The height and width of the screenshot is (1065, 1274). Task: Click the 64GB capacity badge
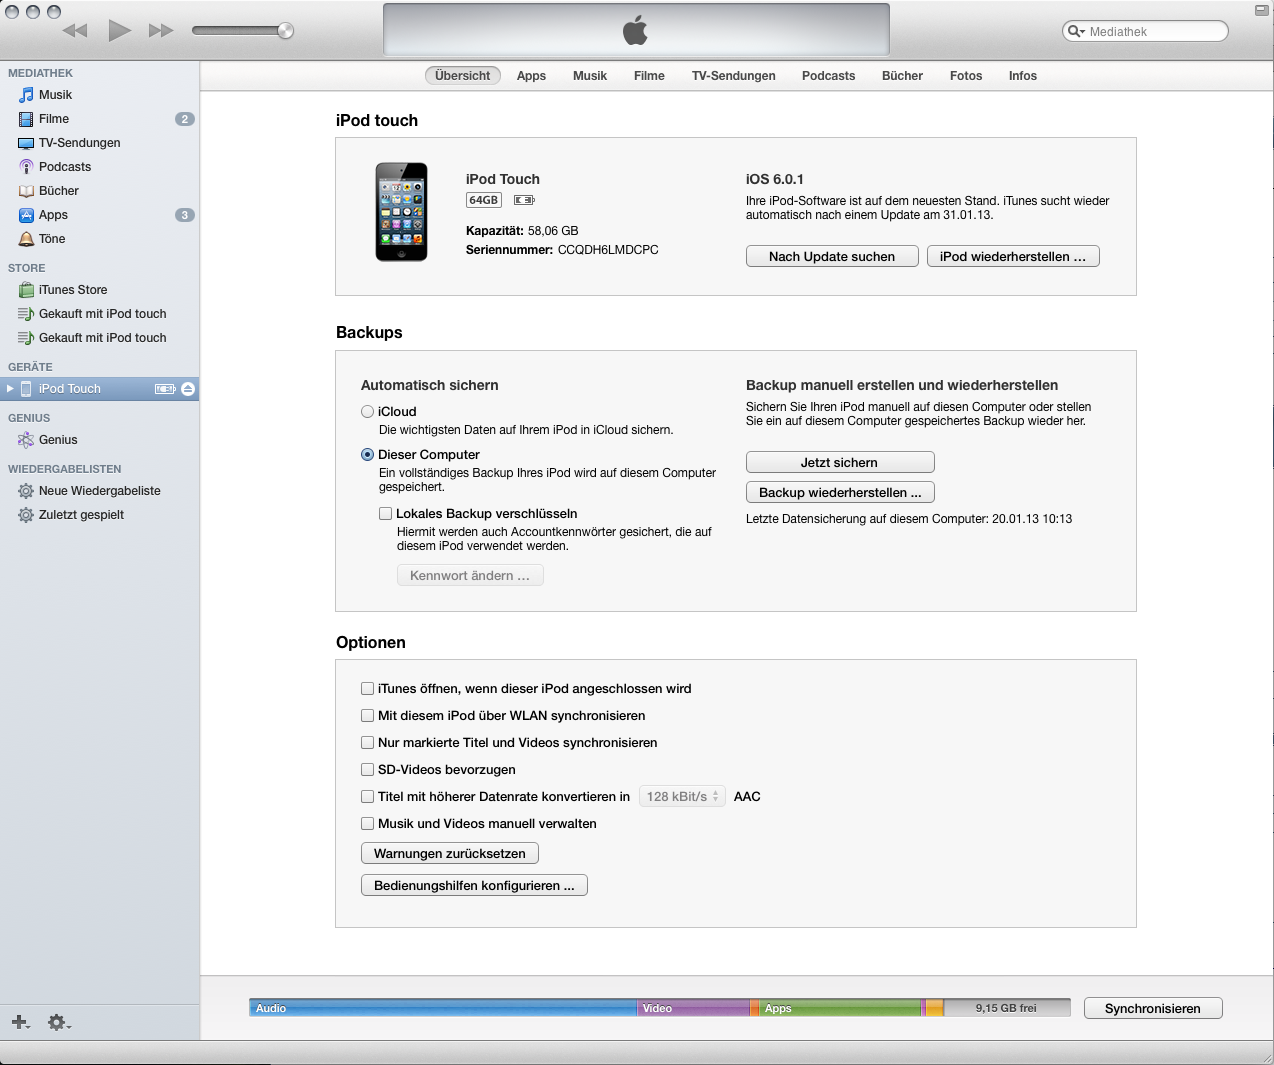(x=484, y=200)
